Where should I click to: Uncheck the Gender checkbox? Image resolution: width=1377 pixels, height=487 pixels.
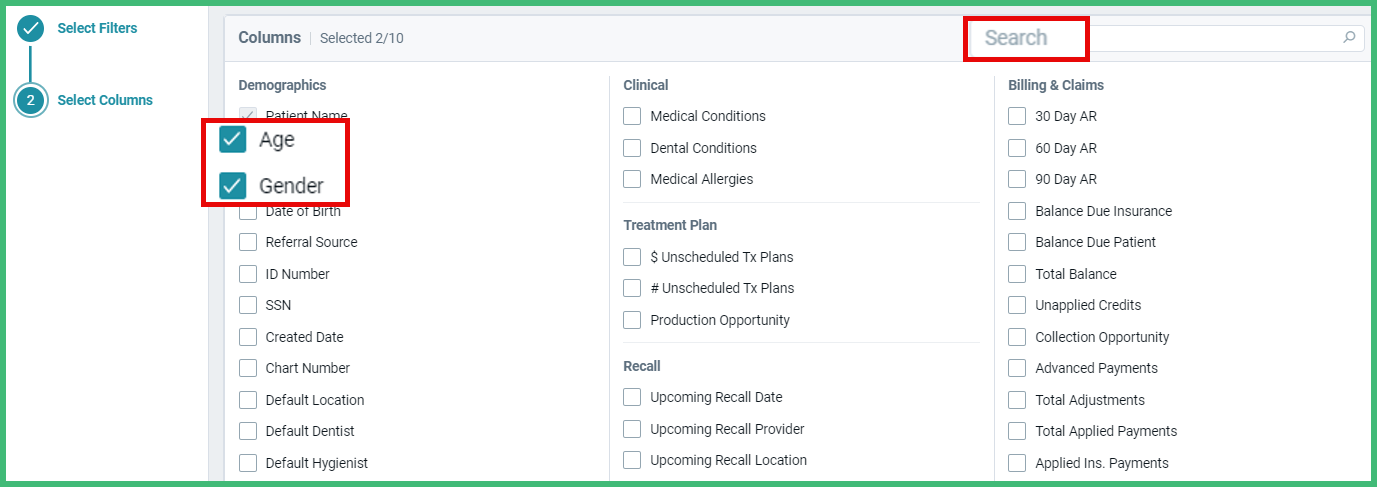pyautogui.click(x=233, y=186)
